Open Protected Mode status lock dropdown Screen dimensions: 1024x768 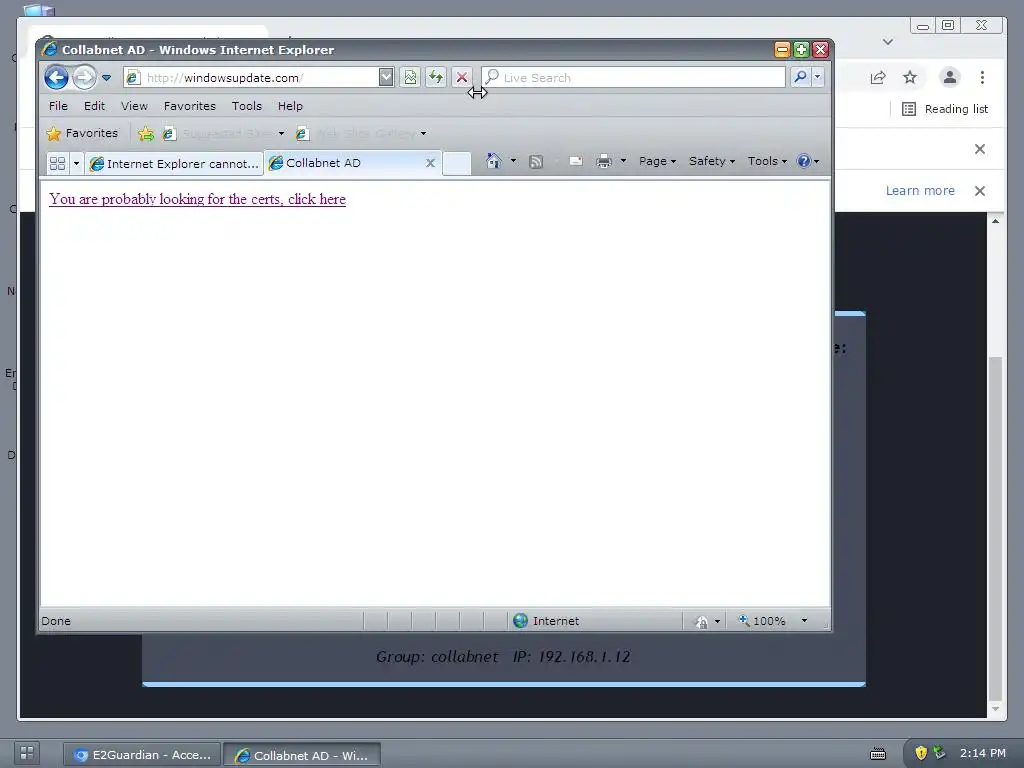[708, 621]
